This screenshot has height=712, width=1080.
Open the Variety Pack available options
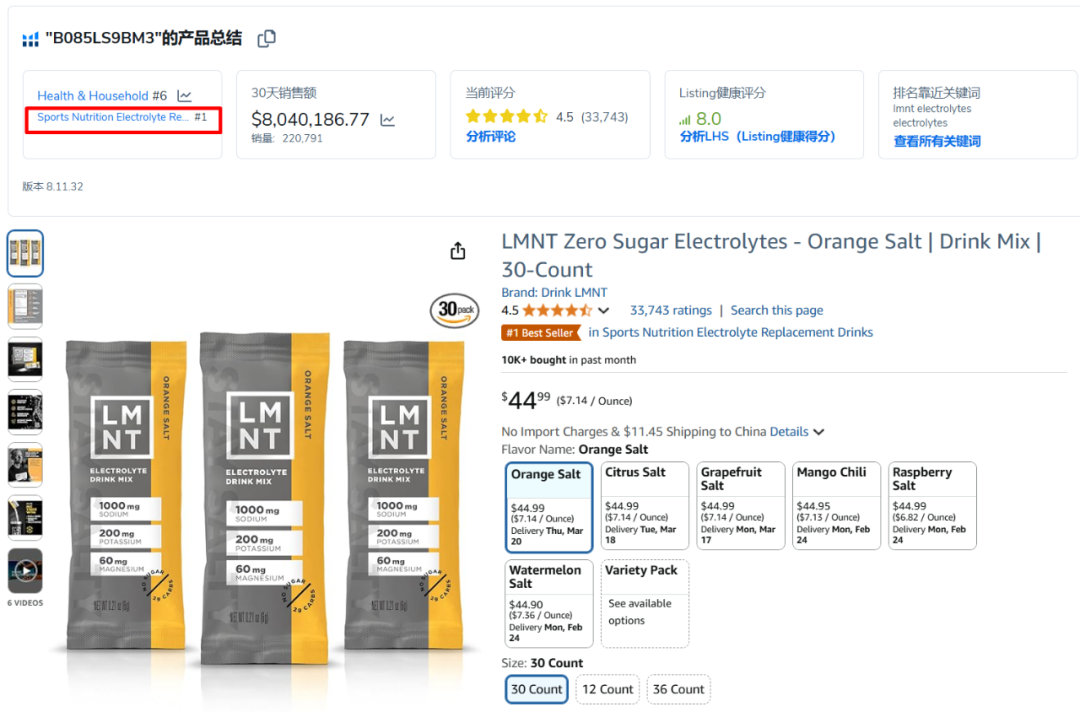[x=645, y=603]
